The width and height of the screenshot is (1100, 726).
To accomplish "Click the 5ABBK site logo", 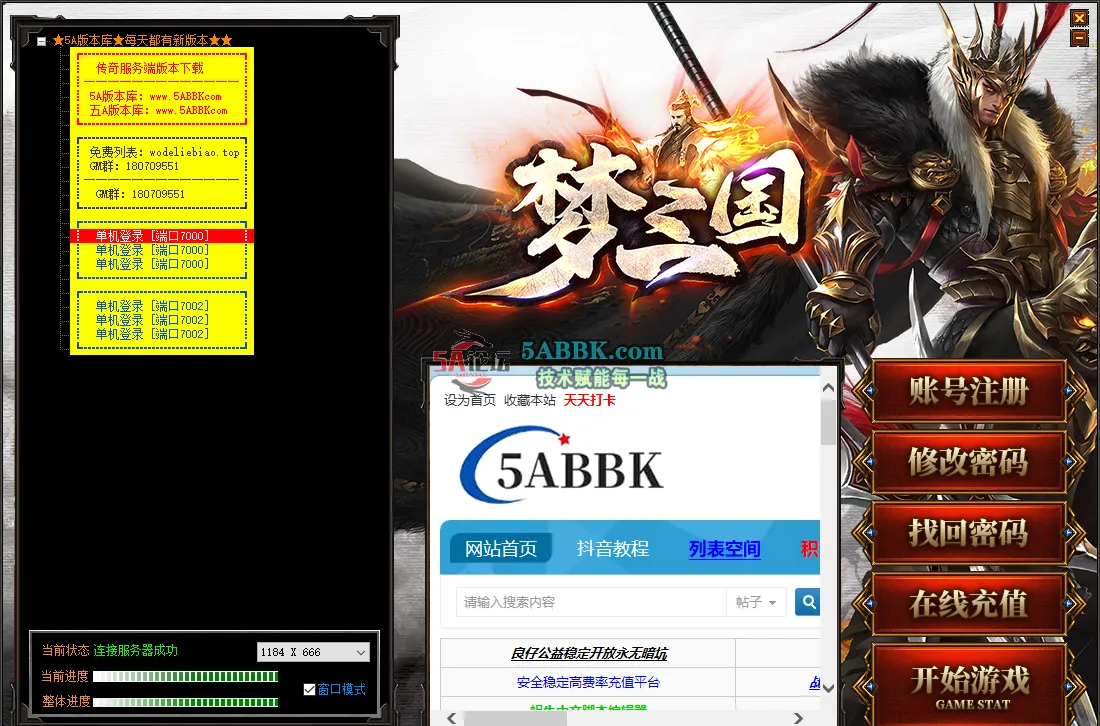I will pos(561,465).
